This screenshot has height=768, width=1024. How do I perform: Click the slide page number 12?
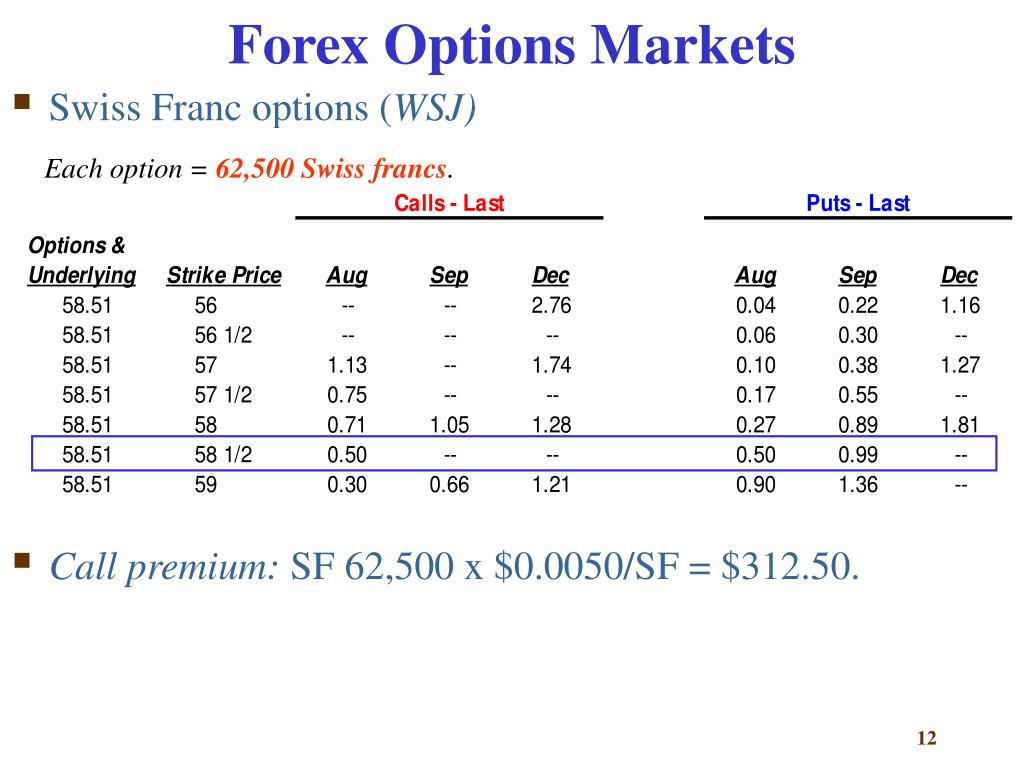[x=927, y=738]
